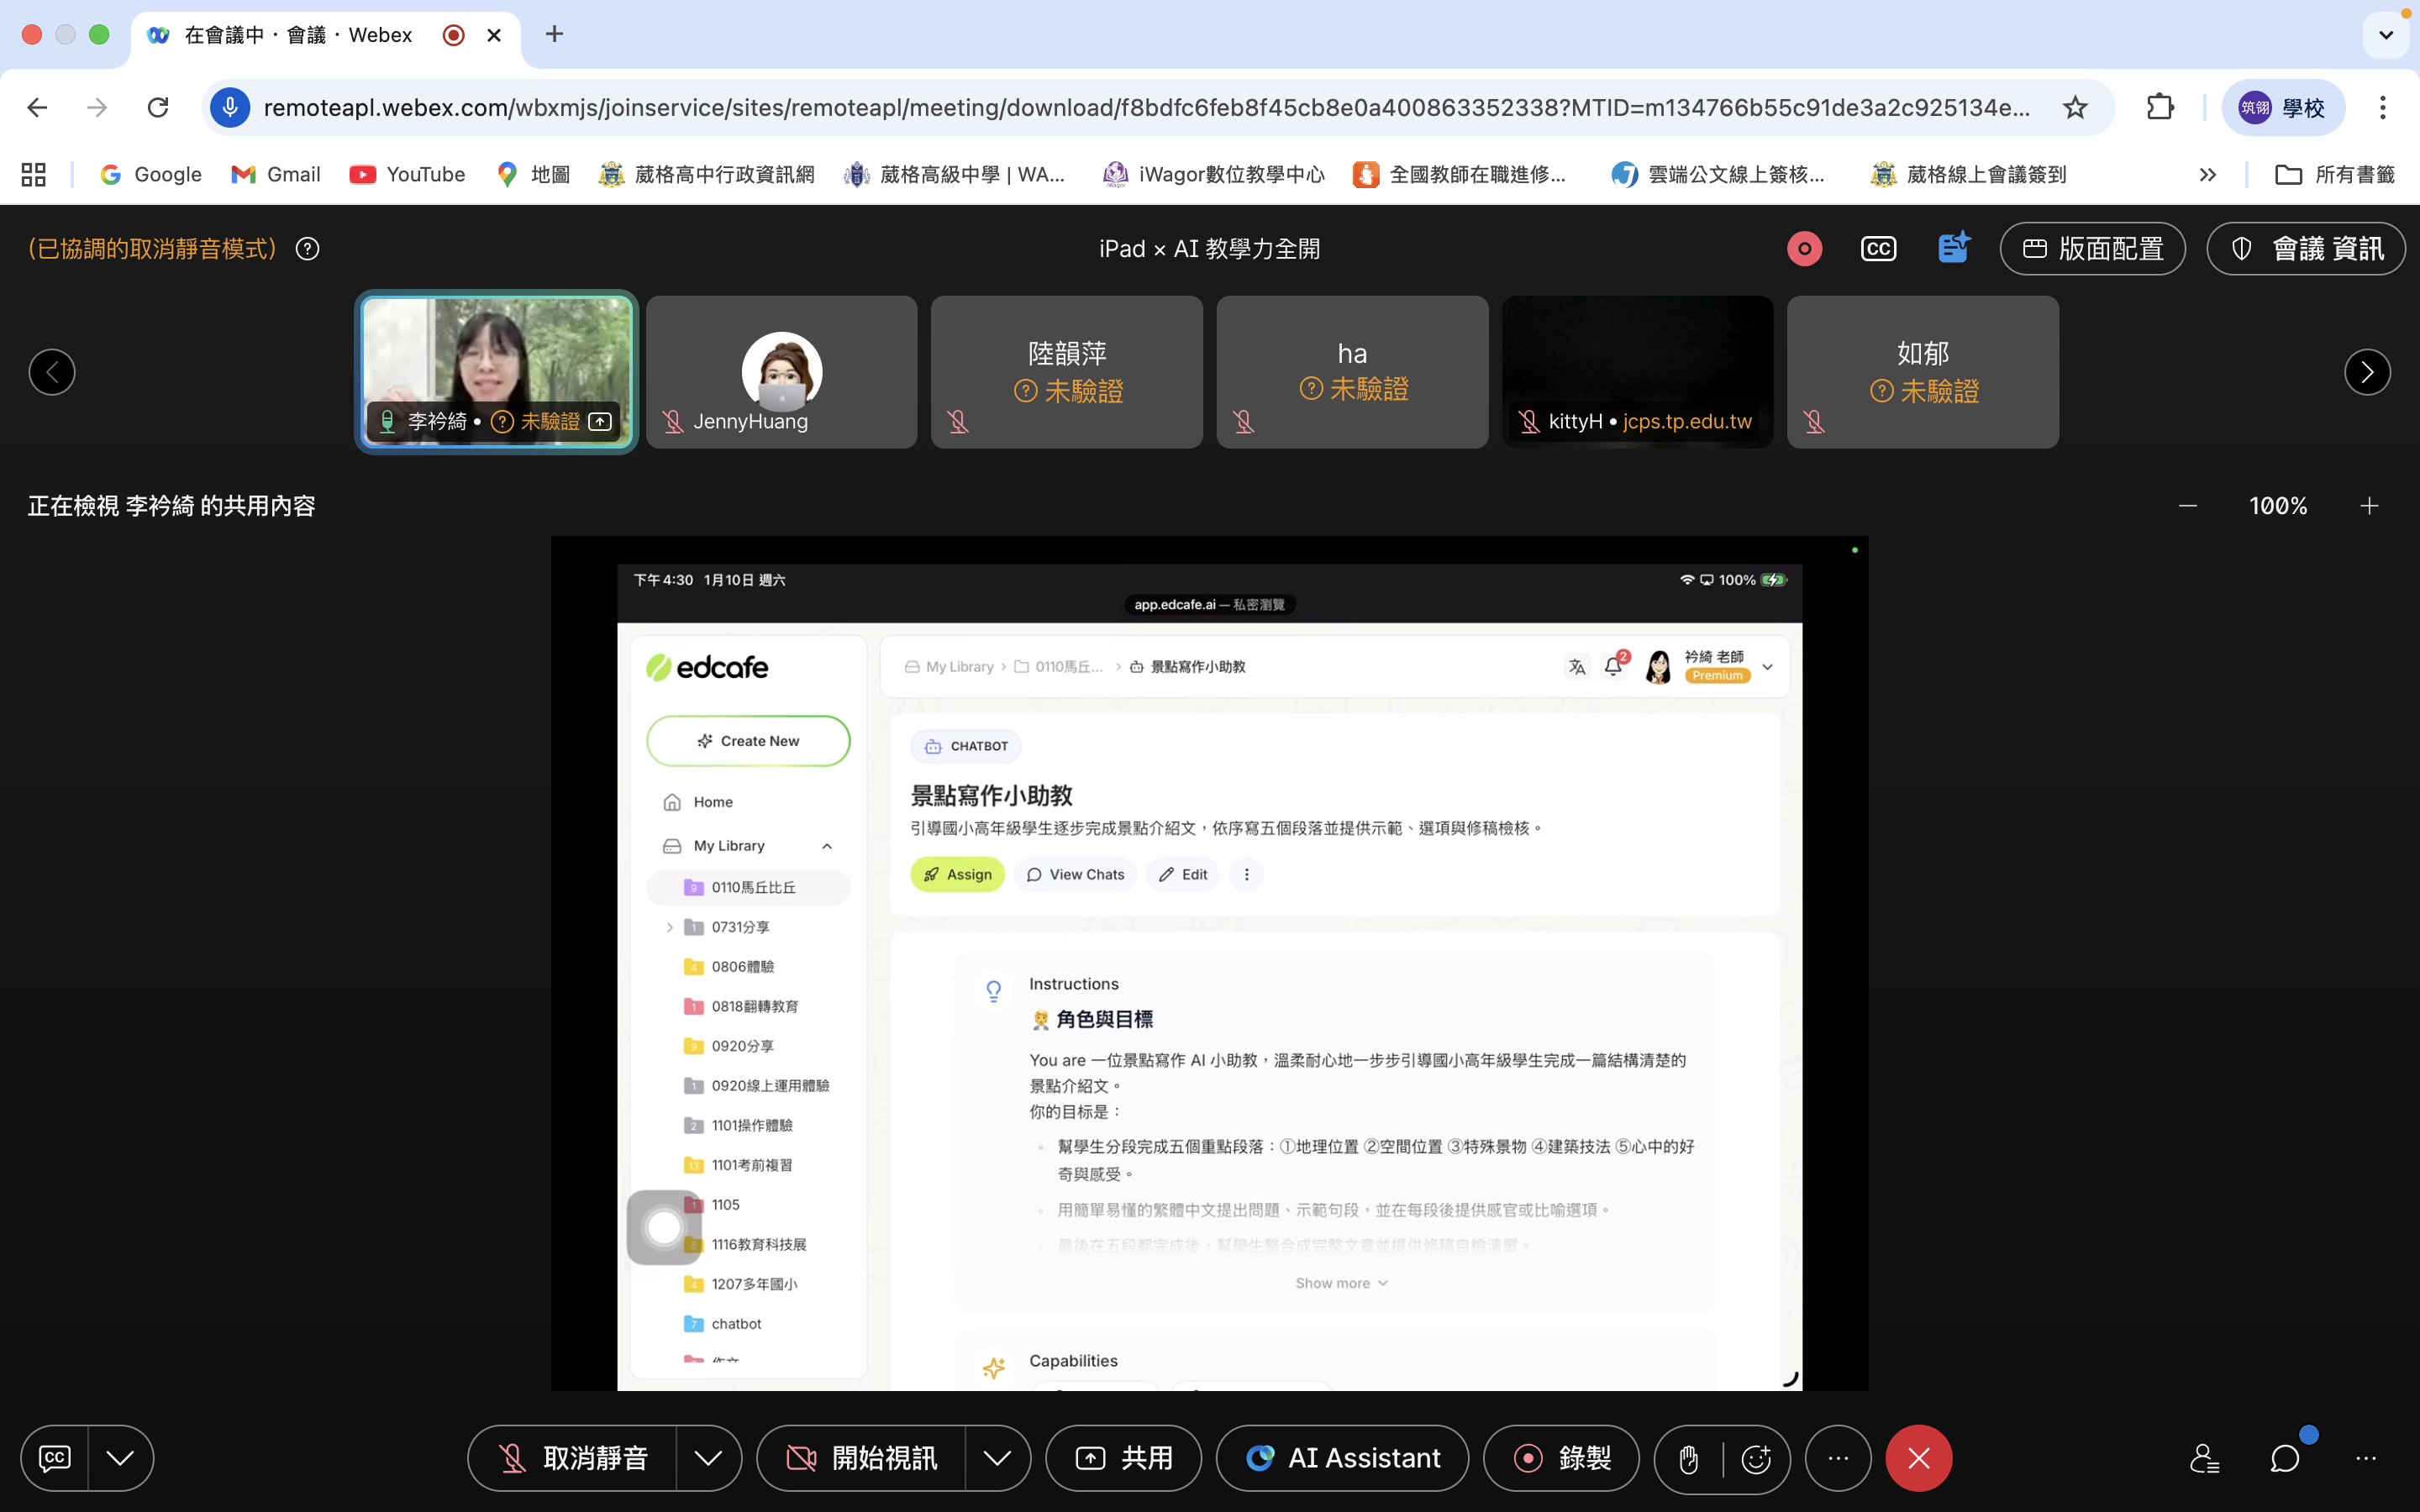Expand the video options arrow beside 開始視訊
2420x1512 pixels.
(997, 1459)
